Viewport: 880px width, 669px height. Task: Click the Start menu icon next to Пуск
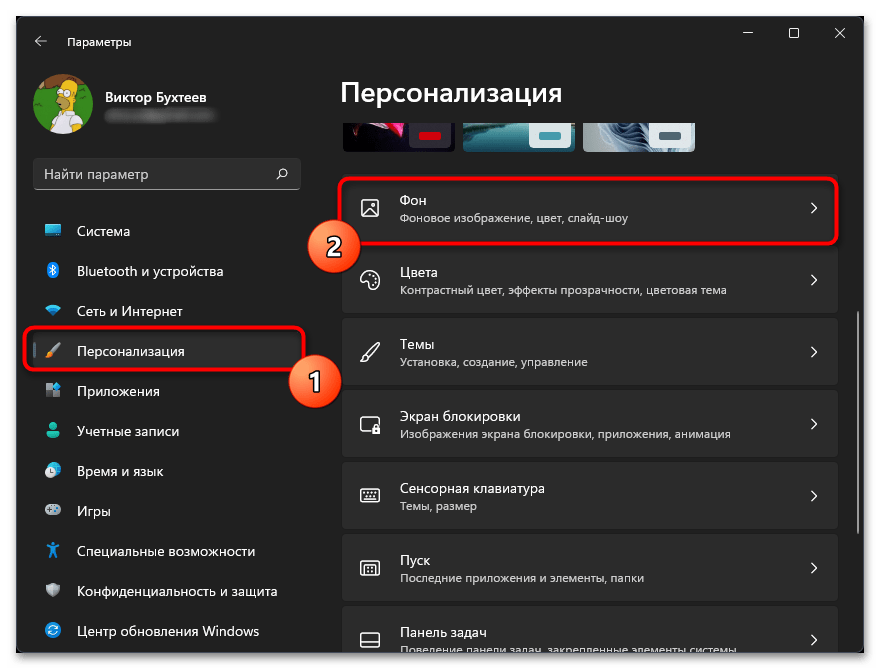coord(370,568)
